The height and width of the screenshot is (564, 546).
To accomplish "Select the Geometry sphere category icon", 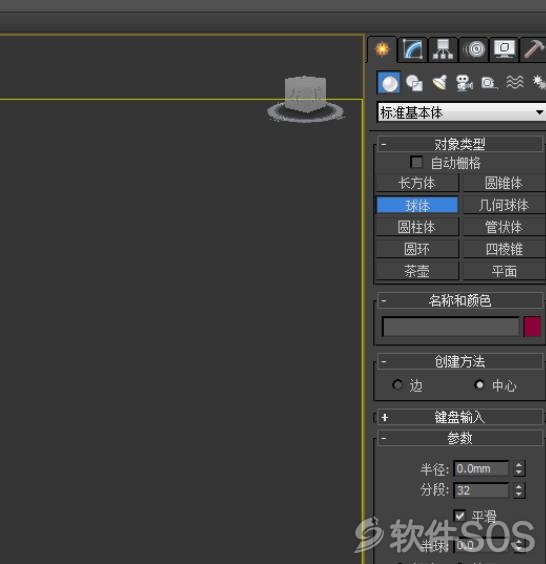I will tap(388, 82).
